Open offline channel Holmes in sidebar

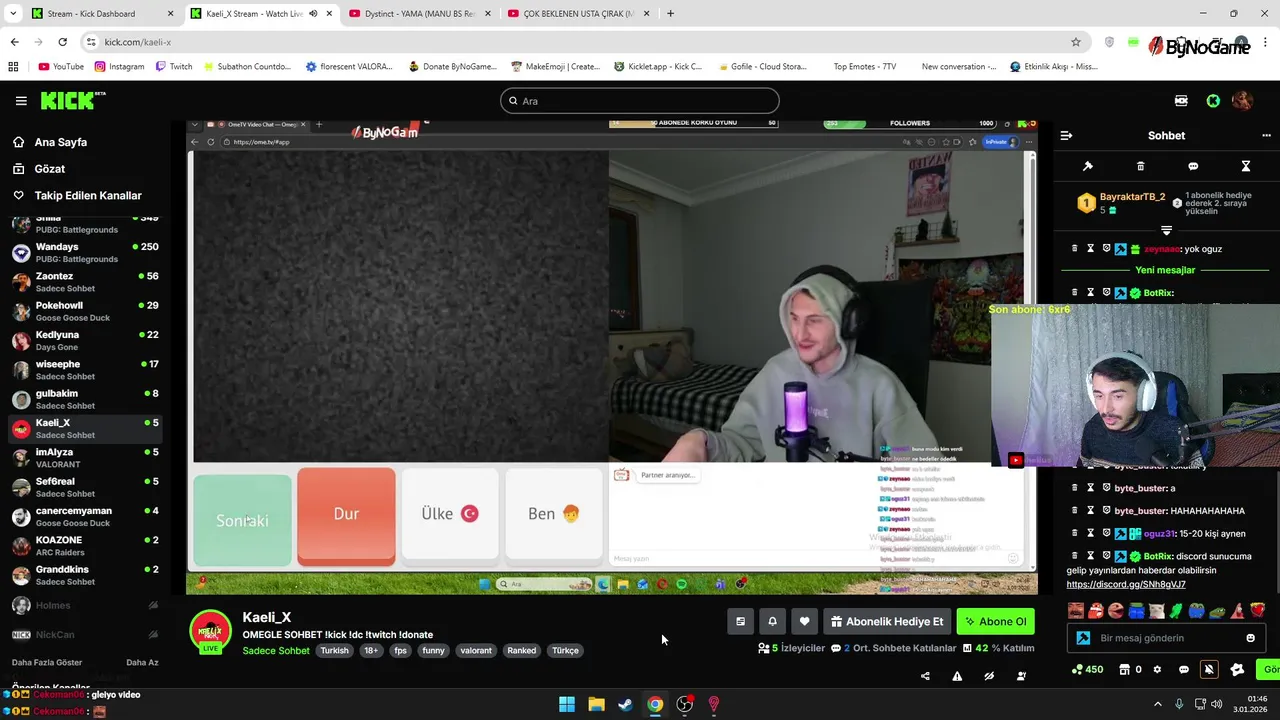[85, 605]
